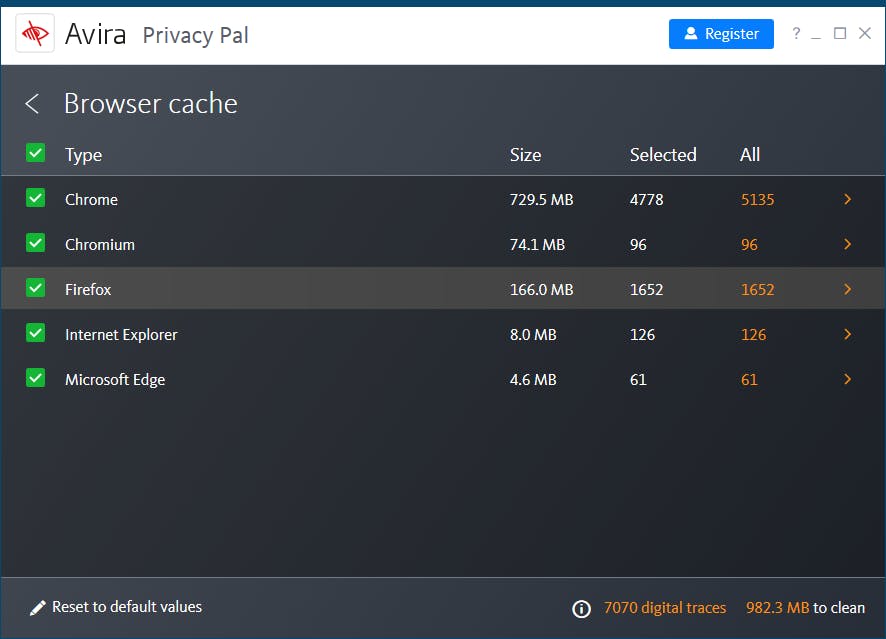Screen dimensions: 886x639
Task: Expand Chrome cache details arrow
Action: (847, 200)
